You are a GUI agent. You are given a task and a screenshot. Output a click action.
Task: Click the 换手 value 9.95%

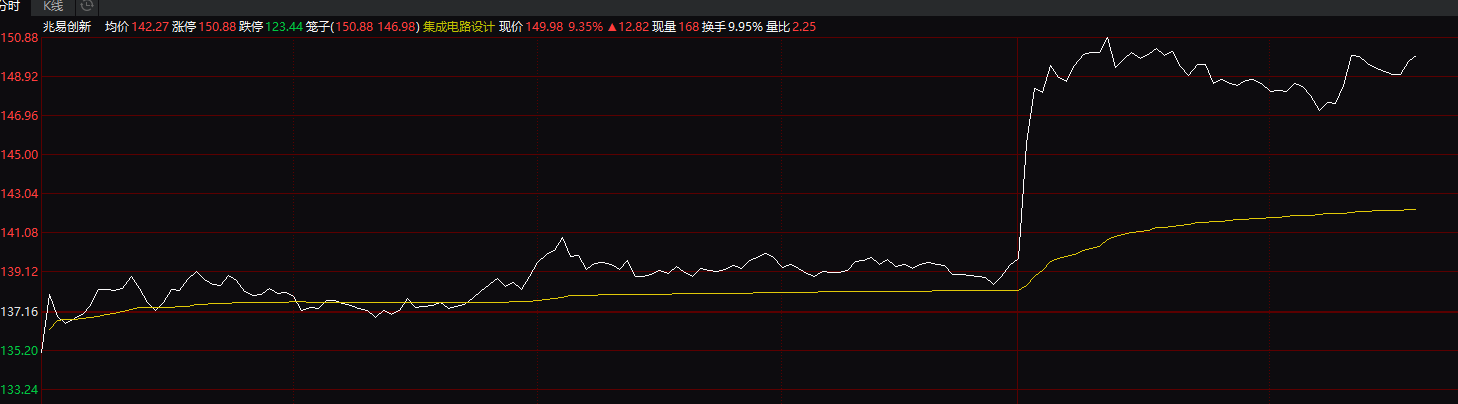click(x=745, y=27)
